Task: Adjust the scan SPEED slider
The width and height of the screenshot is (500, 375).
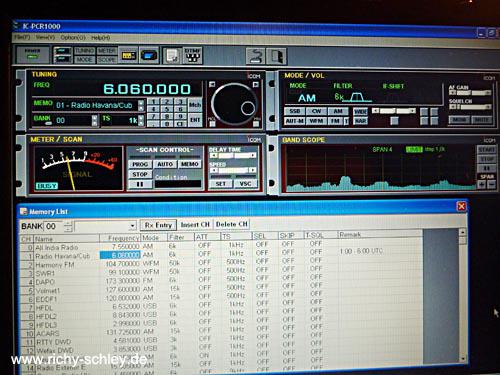Action: (233, 170)
